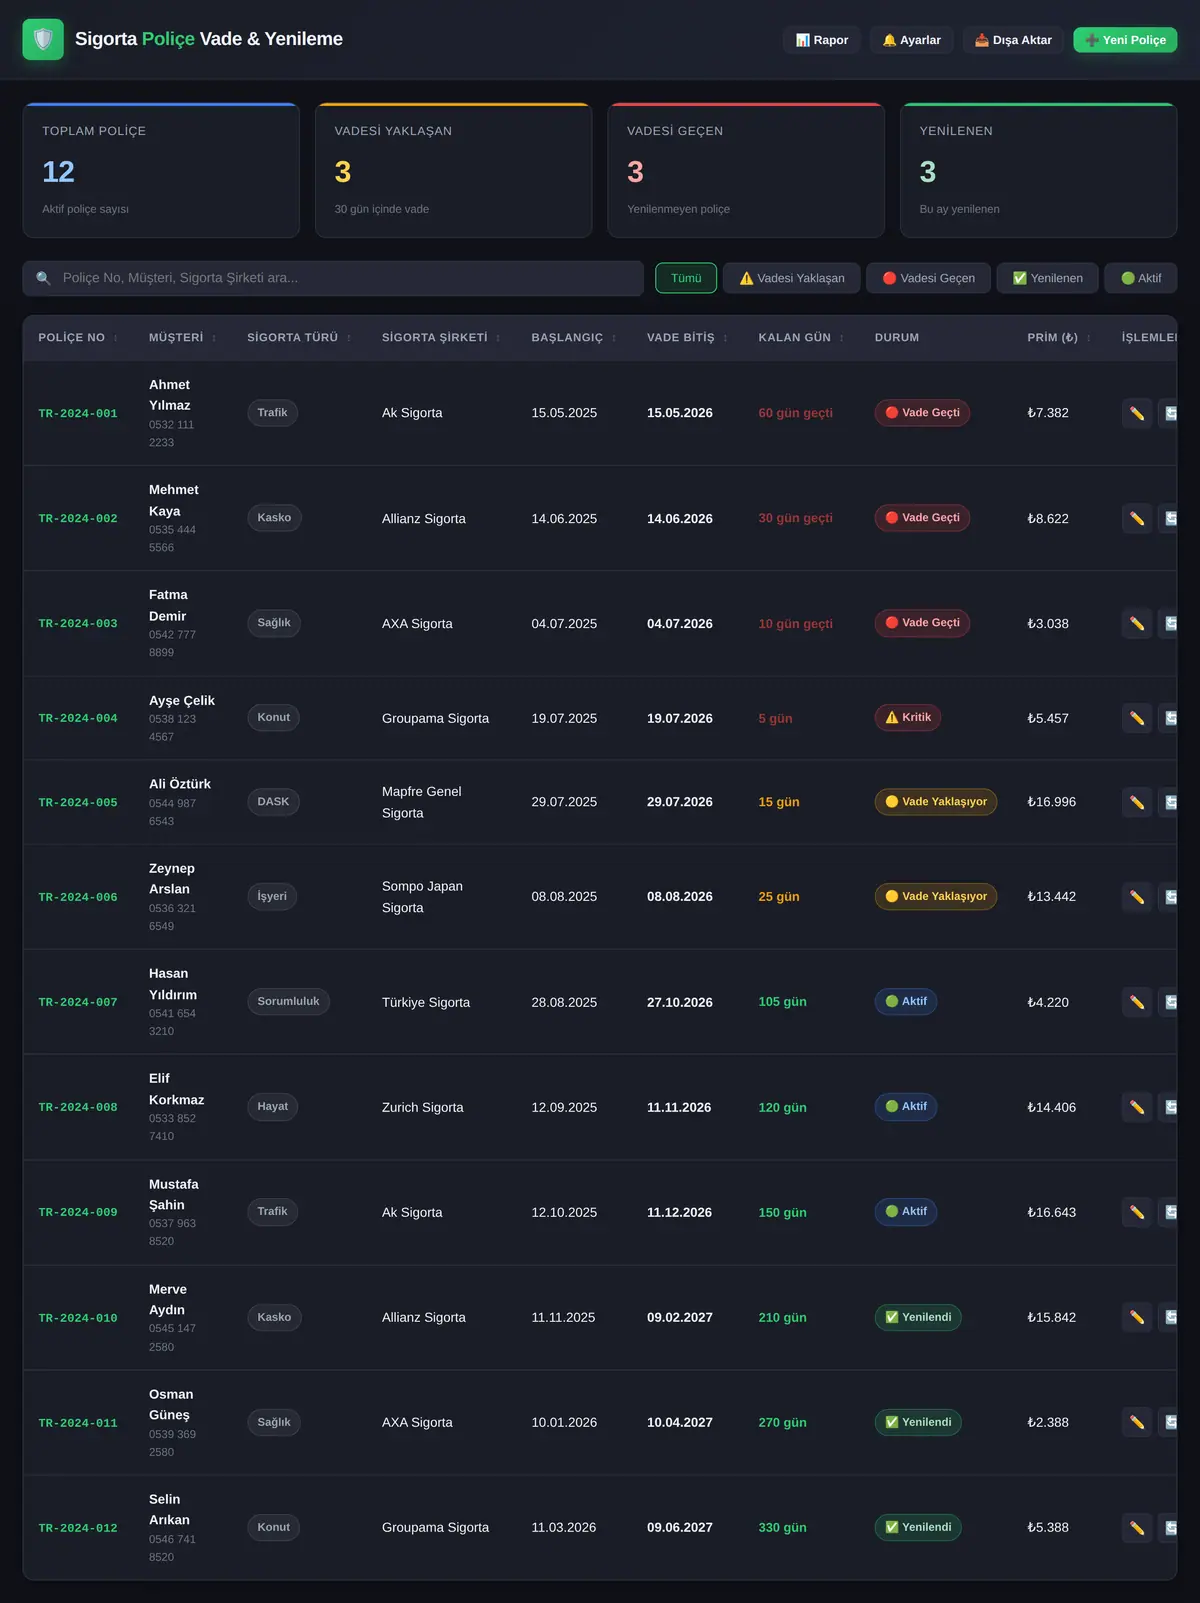Sort table by Sigorta Türü arrow
Image resolution: width=1200 pixels, height=1603 pixels.
pos(349,338)
